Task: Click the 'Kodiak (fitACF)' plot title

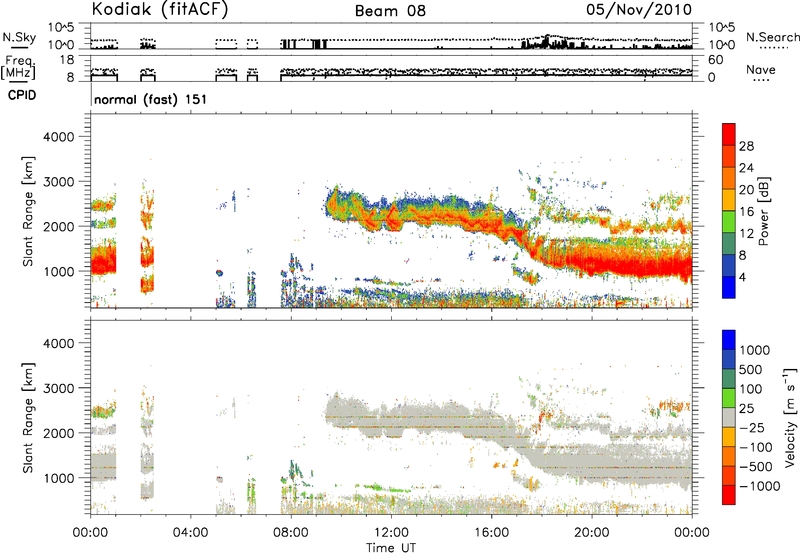Action: click(x=160, y=10)
